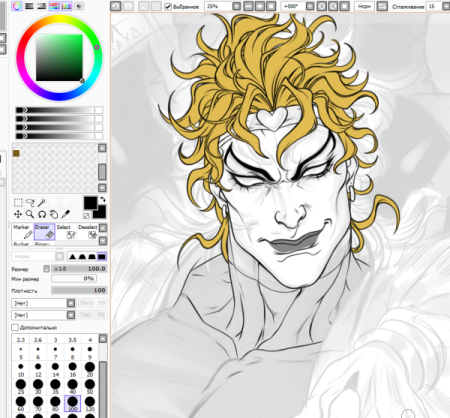
Task: Swap foreground and background colors
Action: point(103,199)
